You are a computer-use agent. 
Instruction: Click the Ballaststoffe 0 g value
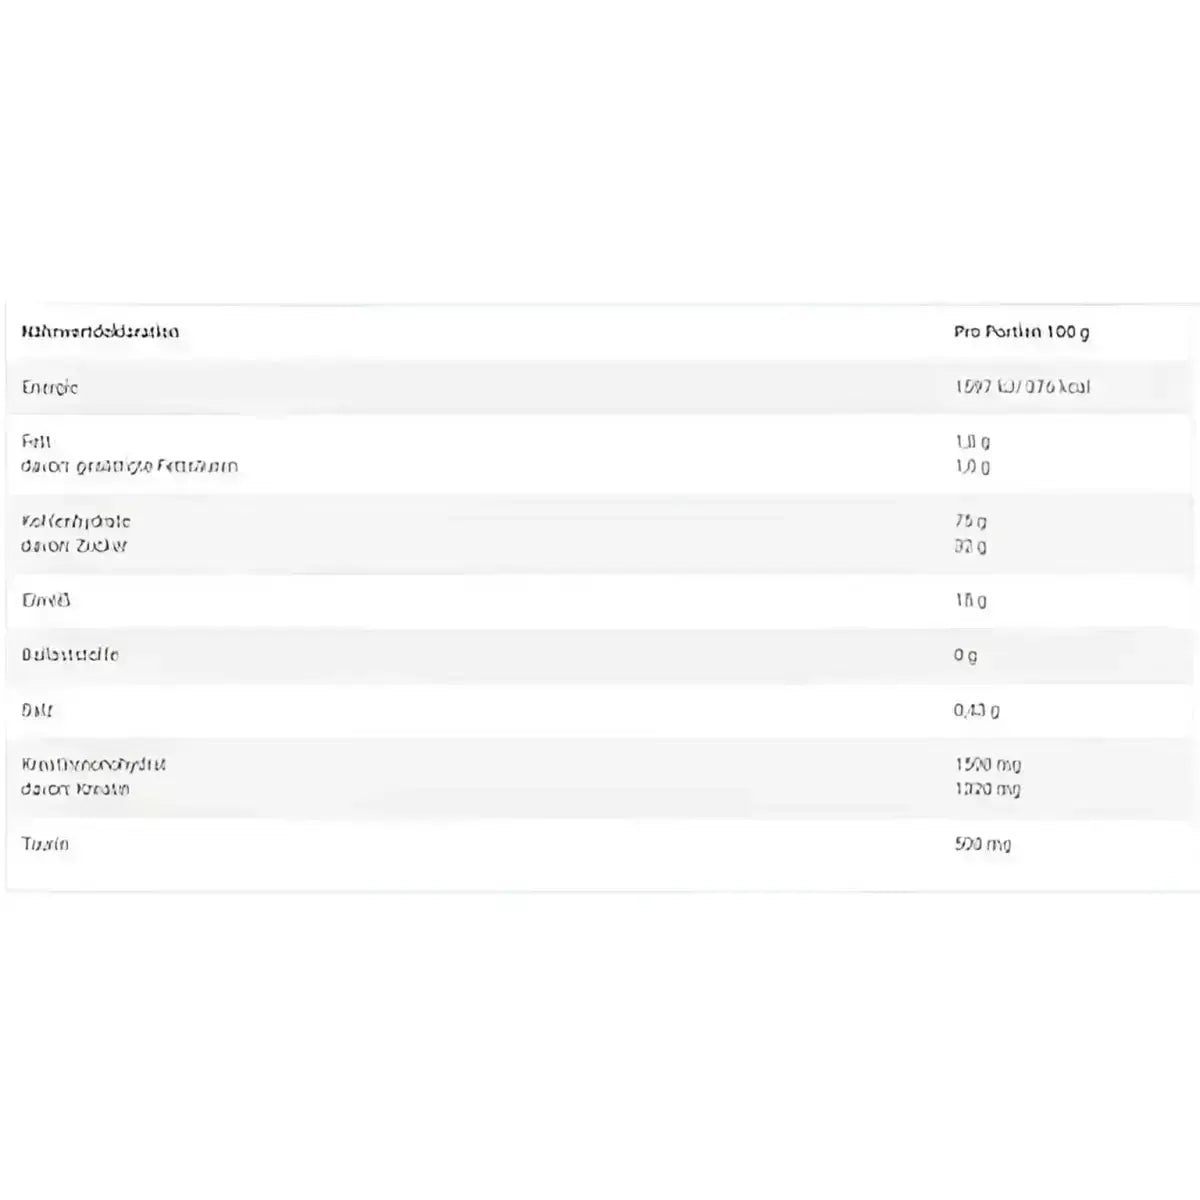[x=965, y=656]
